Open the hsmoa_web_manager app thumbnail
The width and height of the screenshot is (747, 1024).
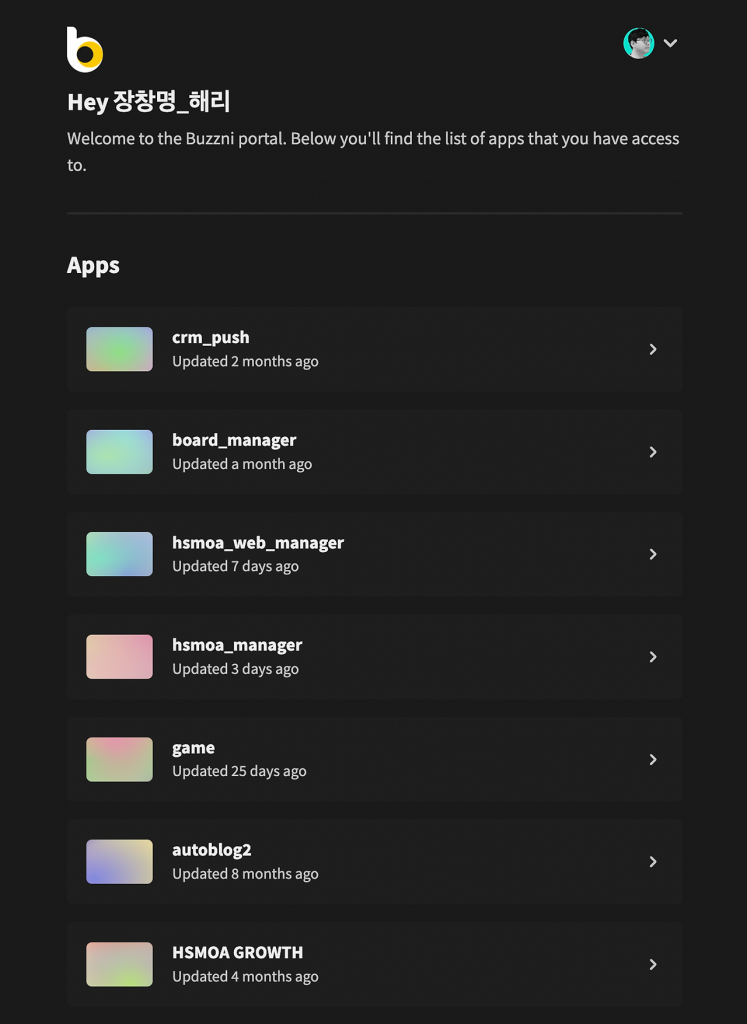(119, 554)
